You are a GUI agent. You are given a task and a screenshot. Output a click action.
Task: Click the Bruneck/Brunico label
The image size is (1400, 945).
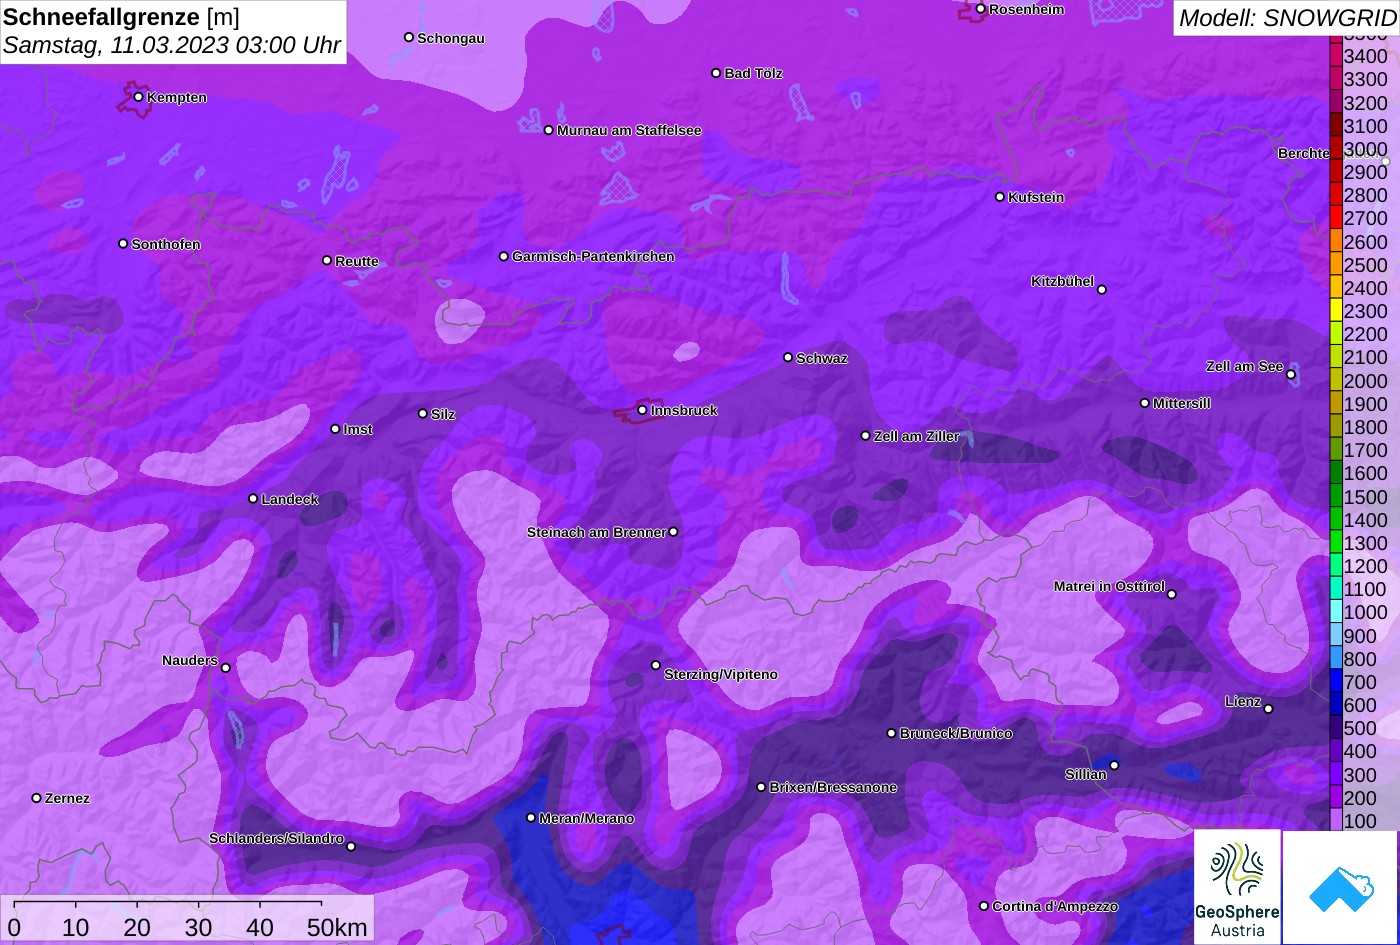(956, 733)
